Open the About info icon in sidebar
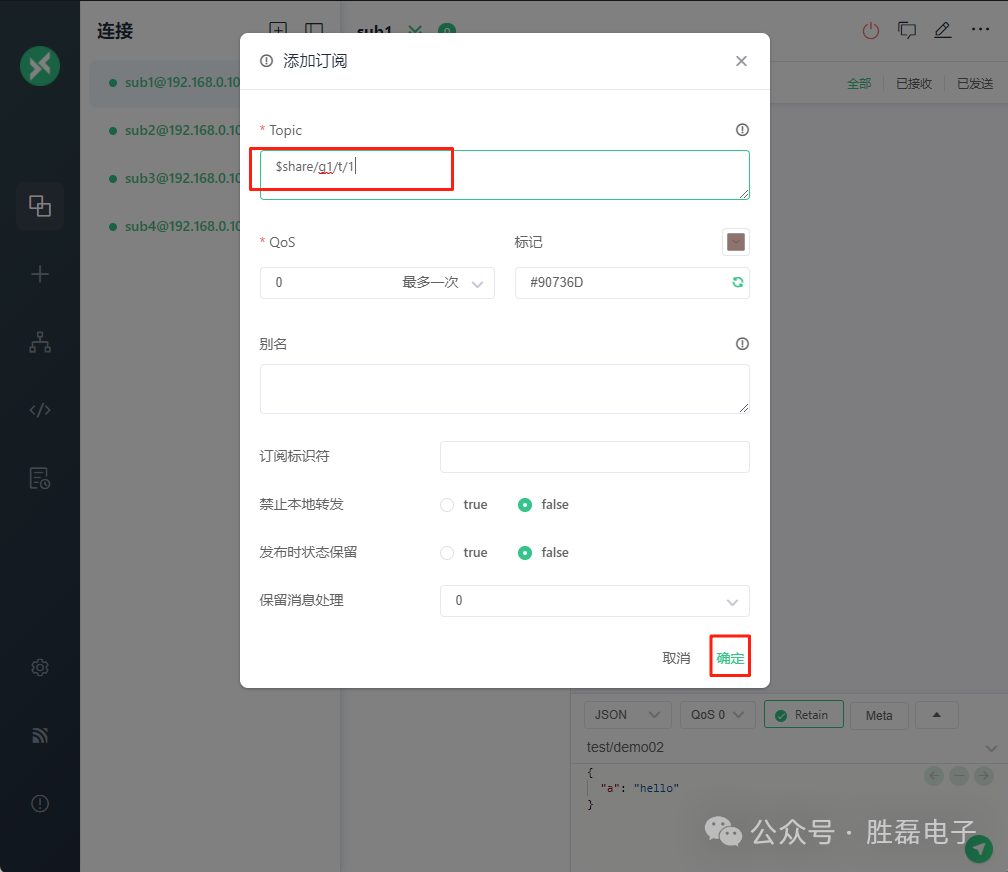Image resolution: width=1008 pixels, height=872 pixels. click(40, 803)
